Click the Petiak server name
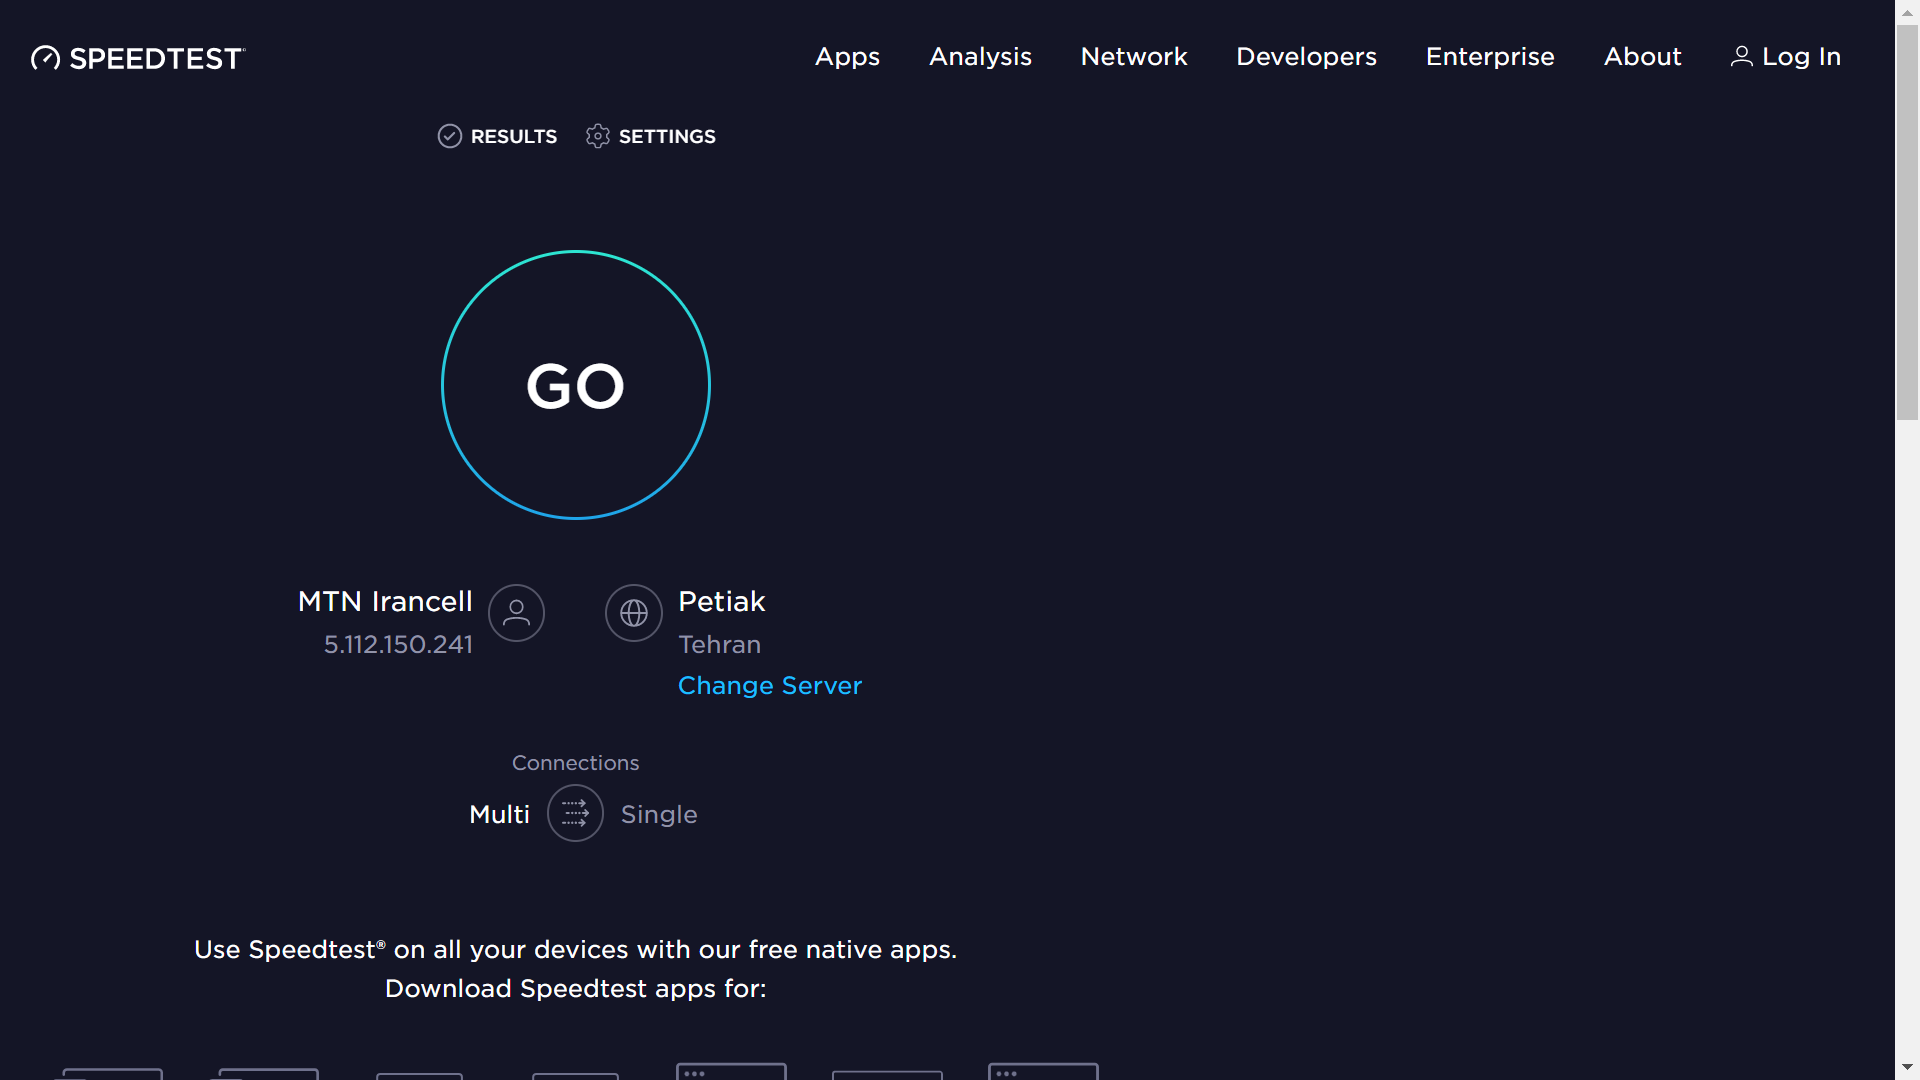Image resolution: width=1920 pixels, height=1080 pixels. 722,602
